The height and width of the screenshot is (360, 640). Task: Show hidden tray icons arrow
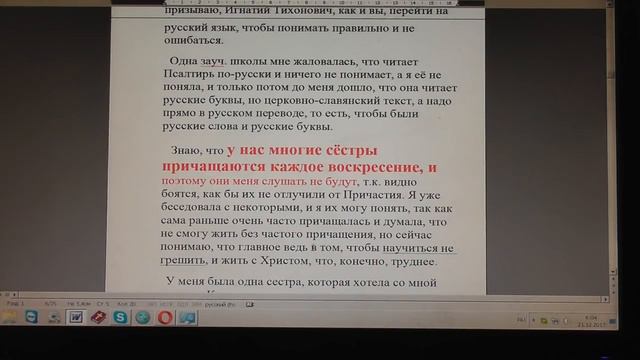point(533,320)
